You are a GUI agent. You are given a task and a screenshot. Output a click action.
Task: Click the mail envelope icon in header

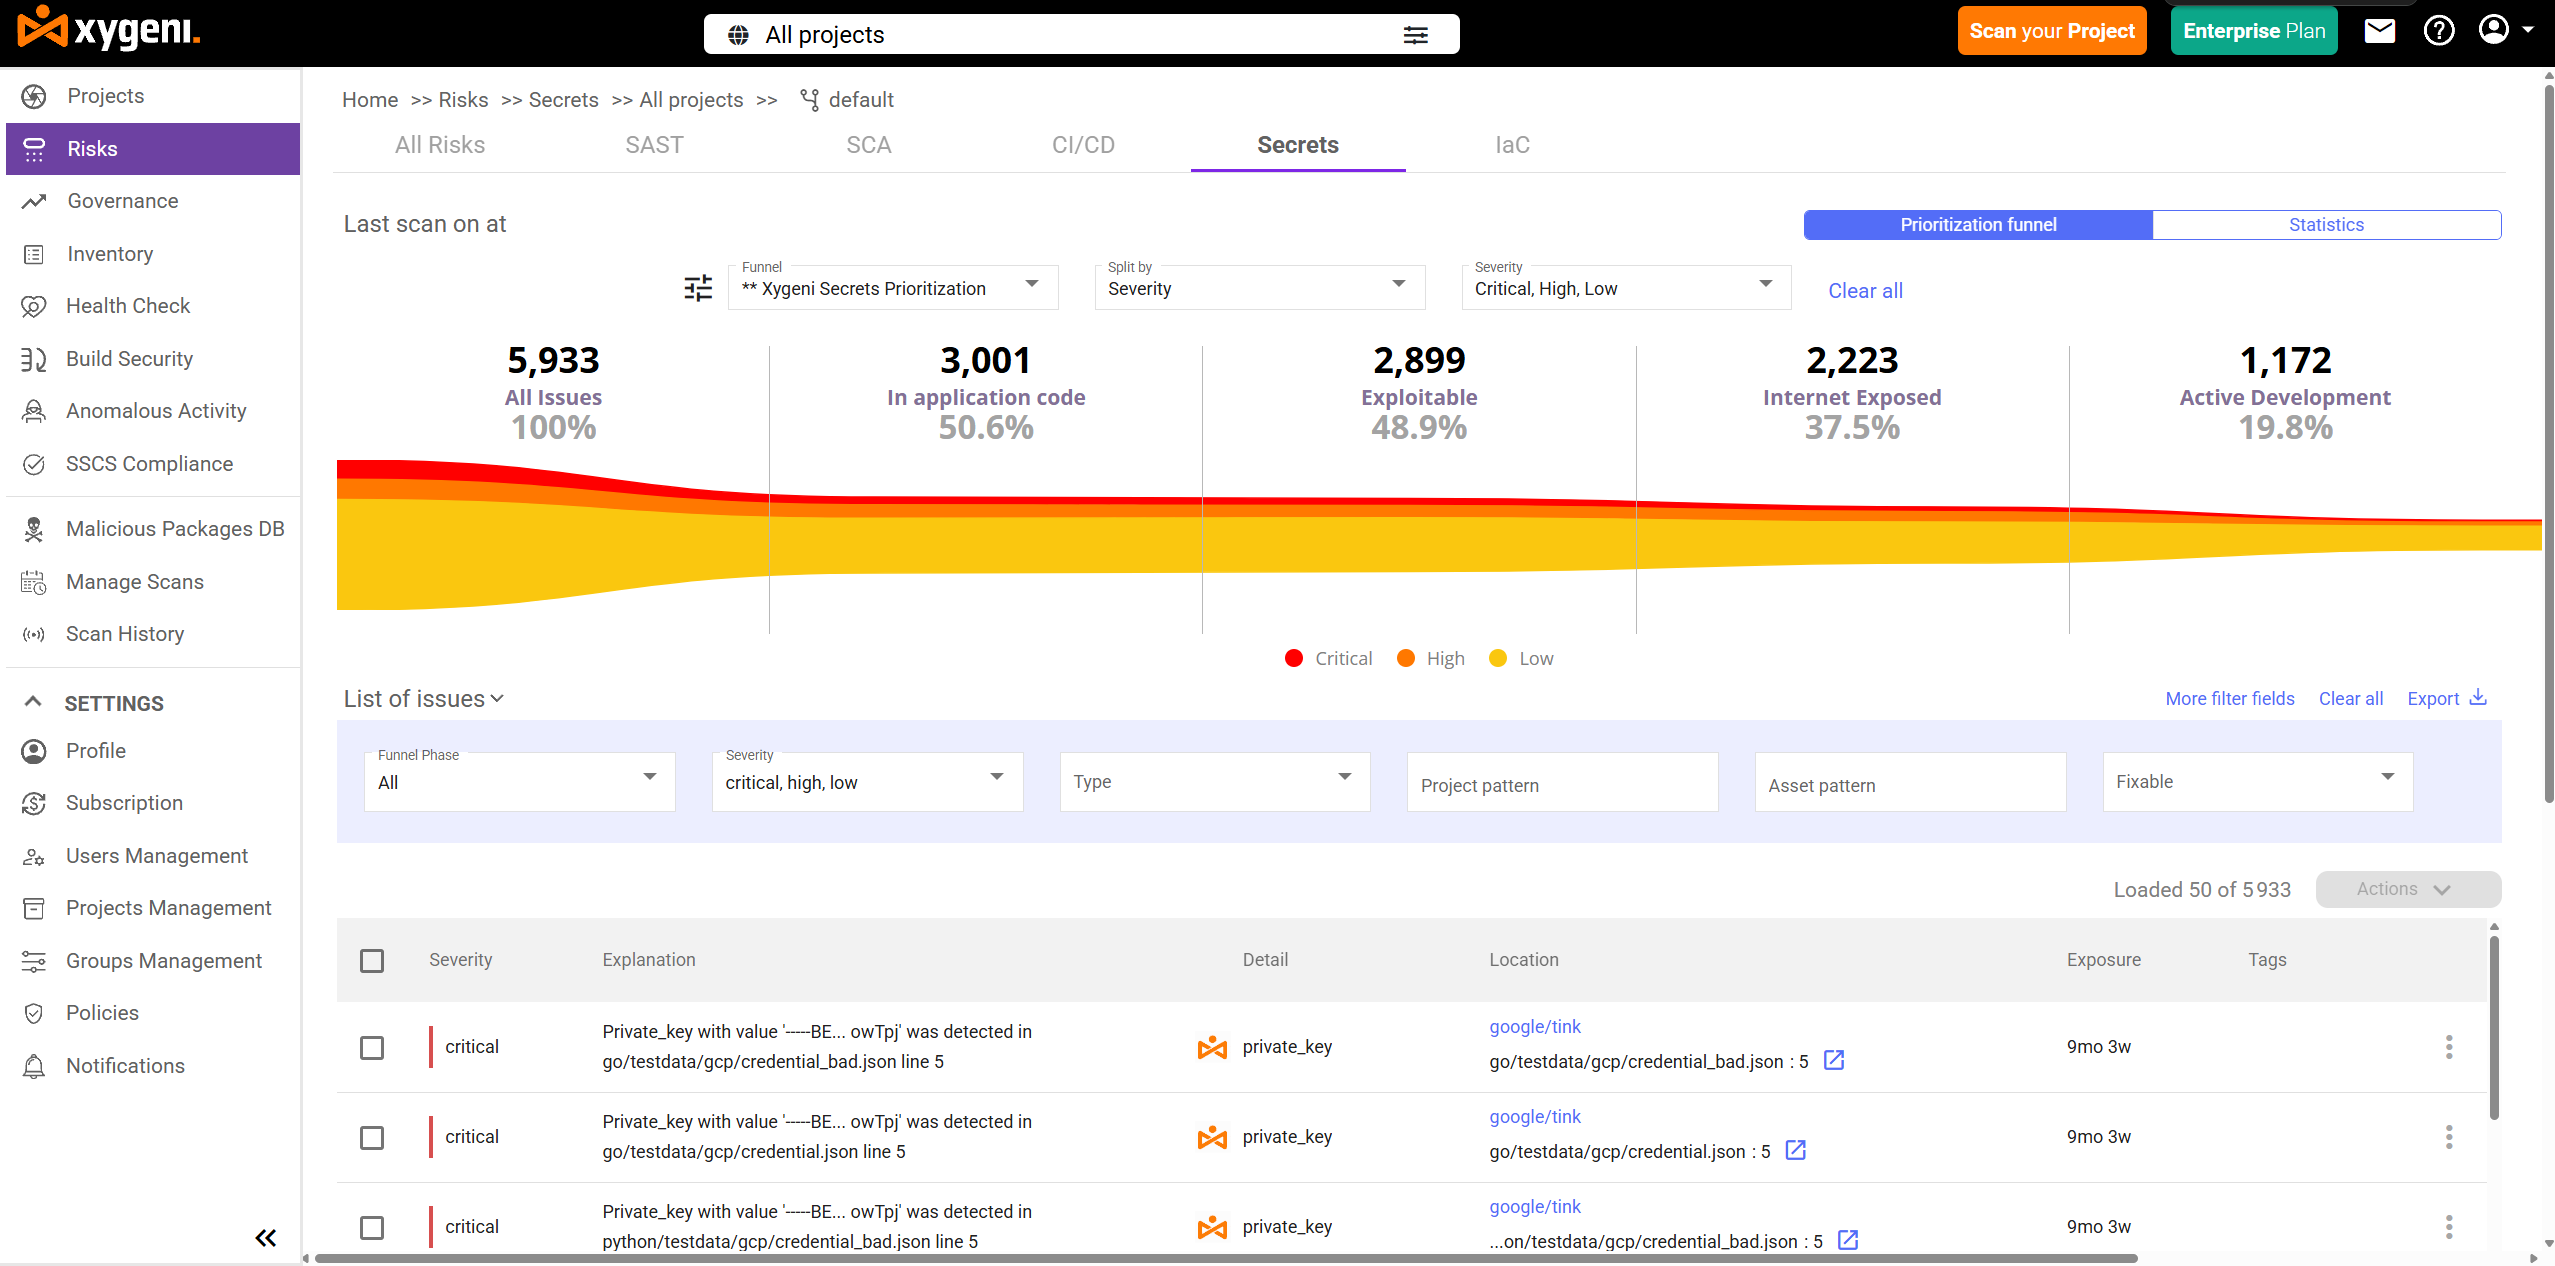(2379, 31)
